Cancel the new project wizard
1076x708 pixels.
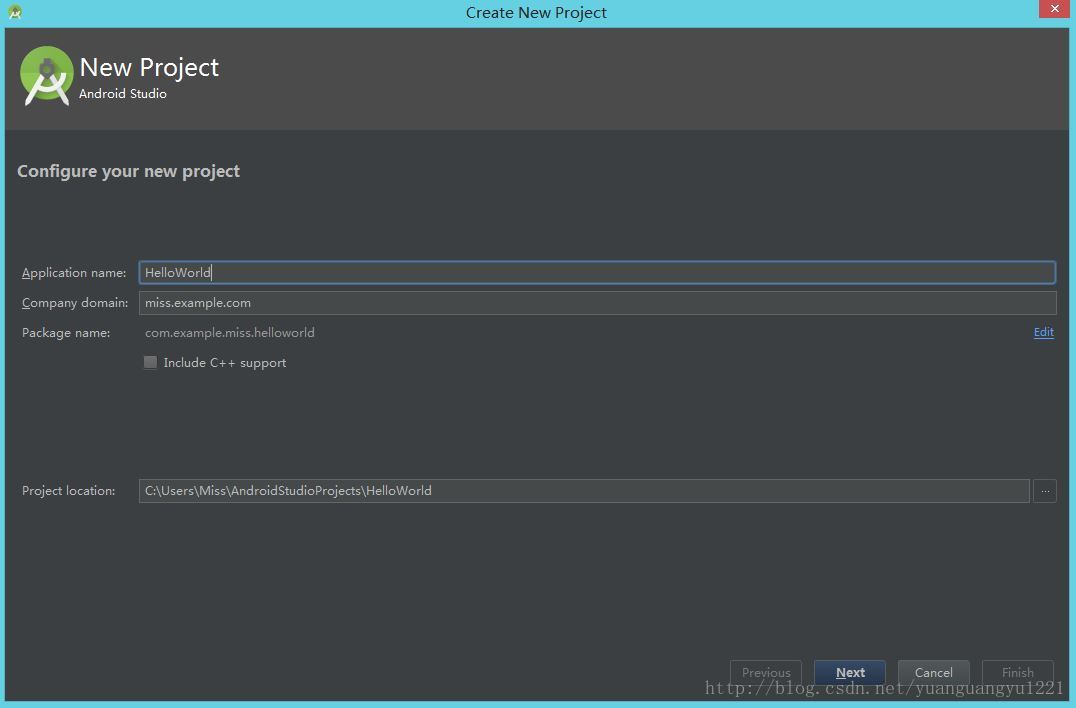click(933, 672)
